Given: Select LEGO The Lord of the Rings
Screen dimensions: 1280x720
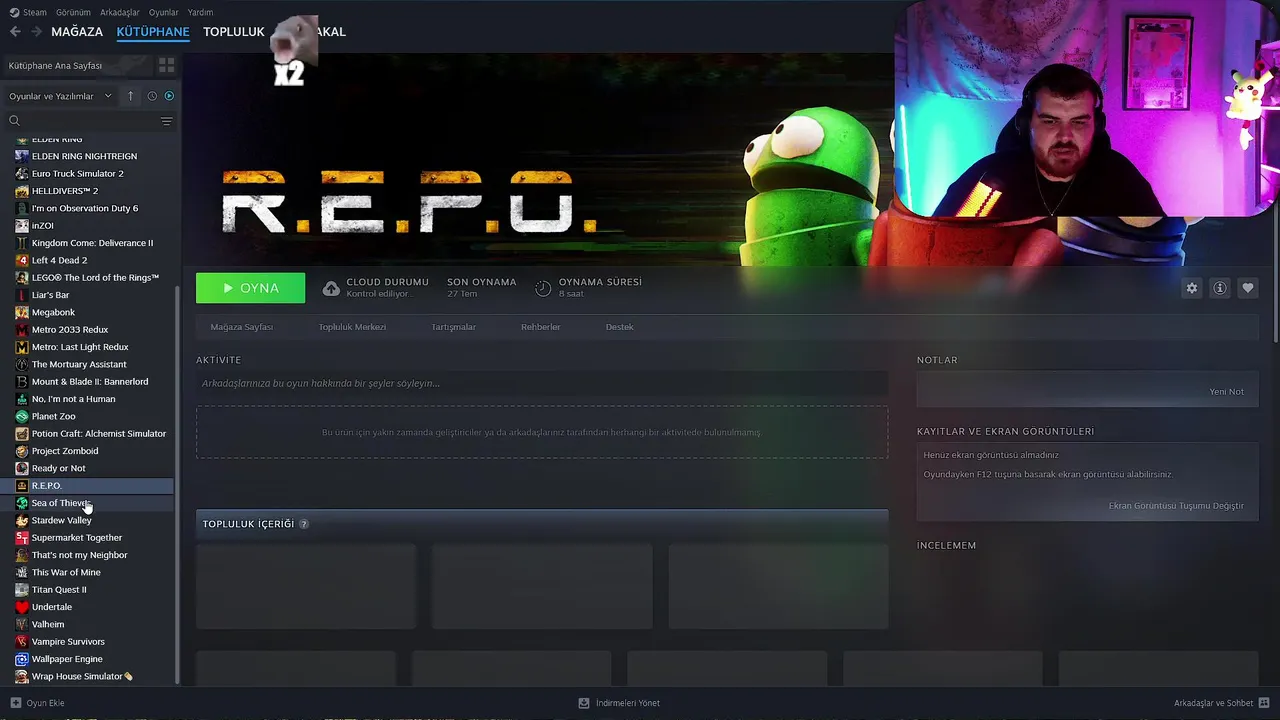Looking at the screenshot, I should click(95, 278).
